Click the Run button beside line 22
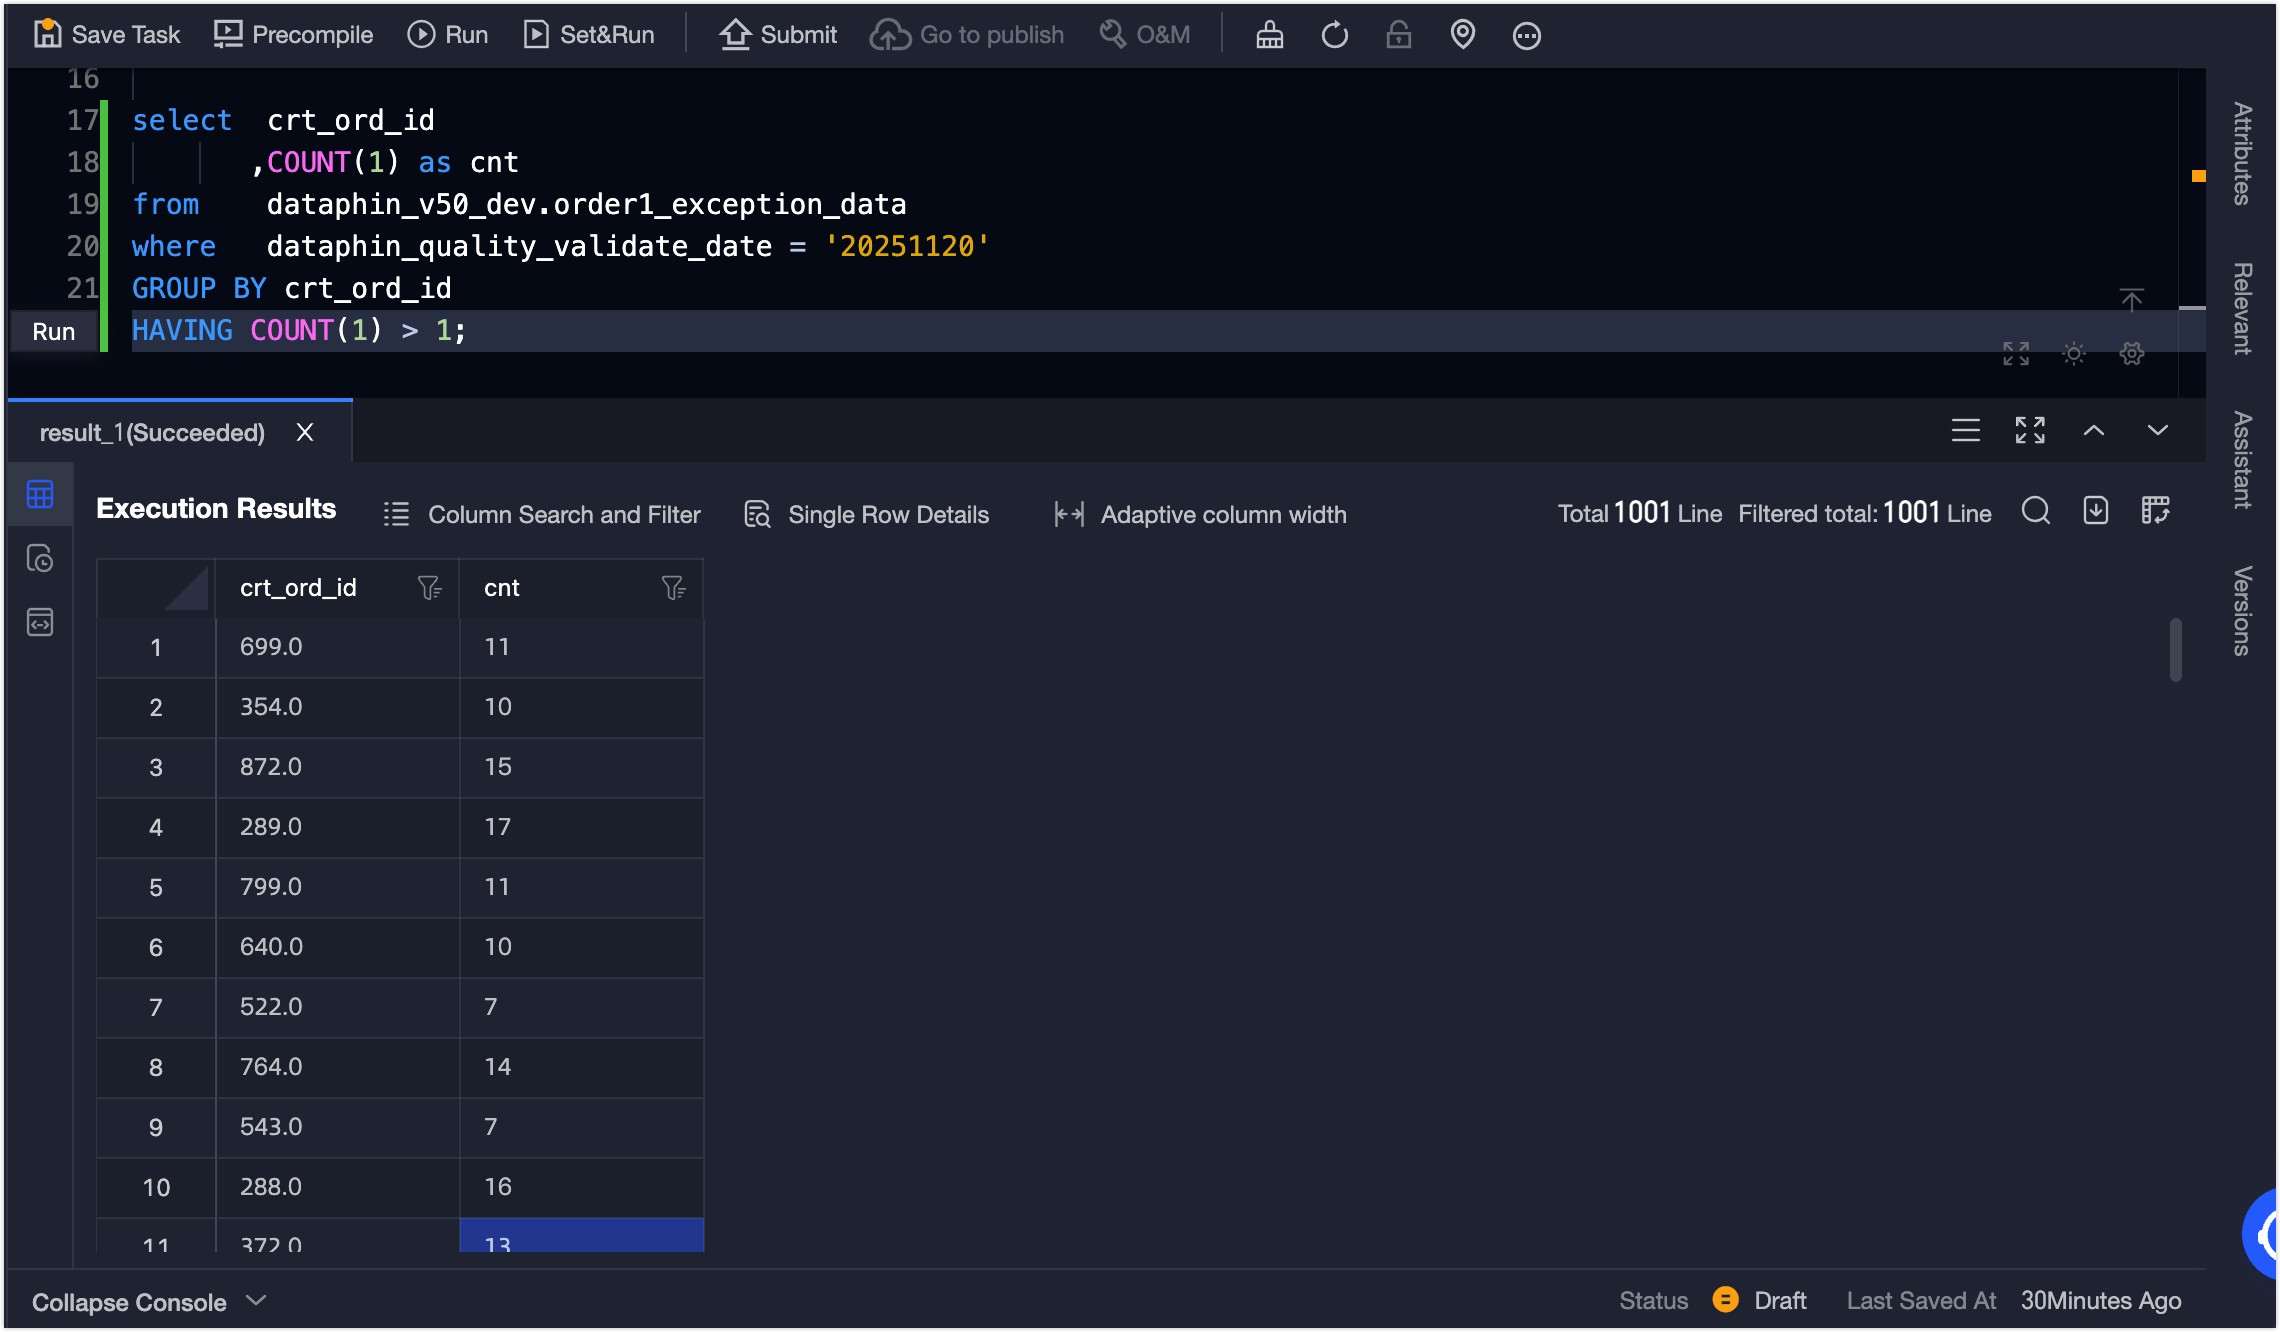 pos(54,332)
